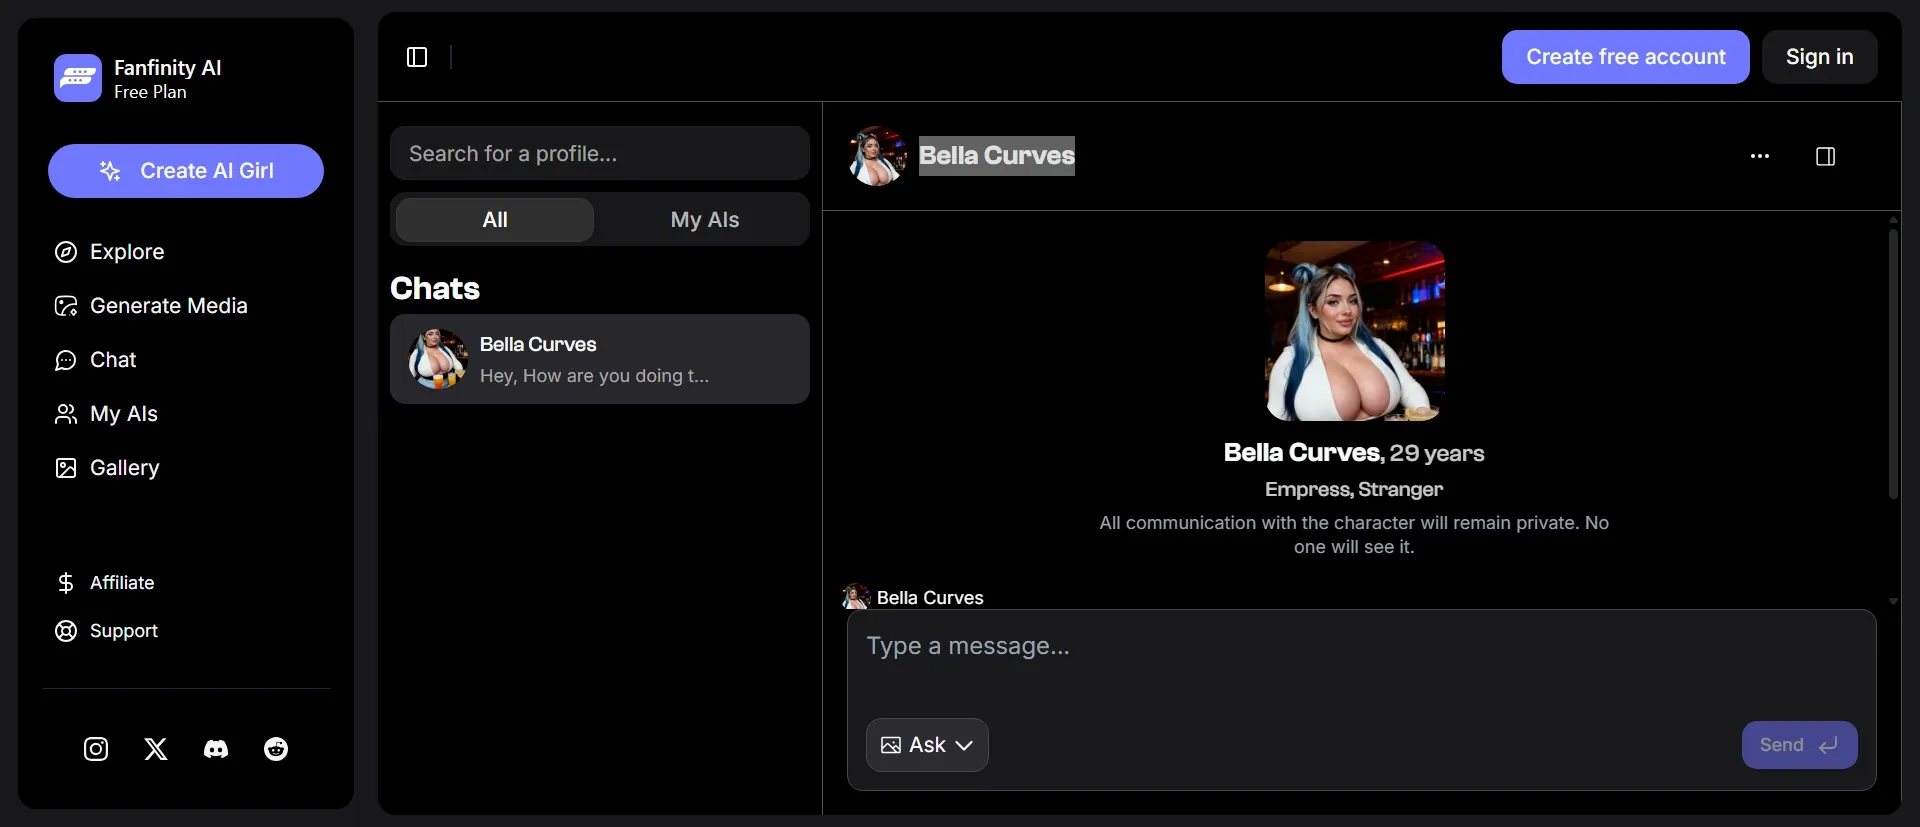This screenshot has width=1920, height=827.
Task: Click the Create AI Girl button
Action: point(186,171)
